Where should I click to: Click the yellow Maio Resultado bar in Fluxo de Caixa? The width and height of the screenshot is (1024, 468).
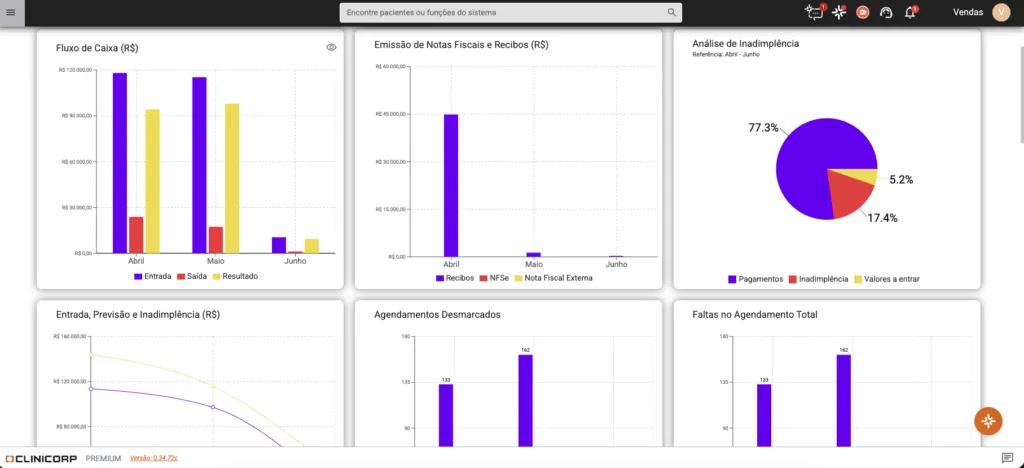232,178
